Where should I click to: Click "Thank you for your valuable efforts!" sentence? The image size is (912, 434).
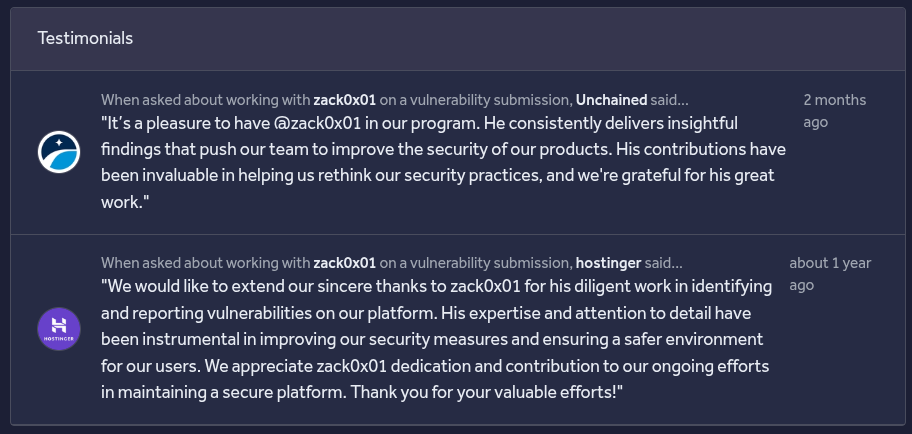pos(485,391)
